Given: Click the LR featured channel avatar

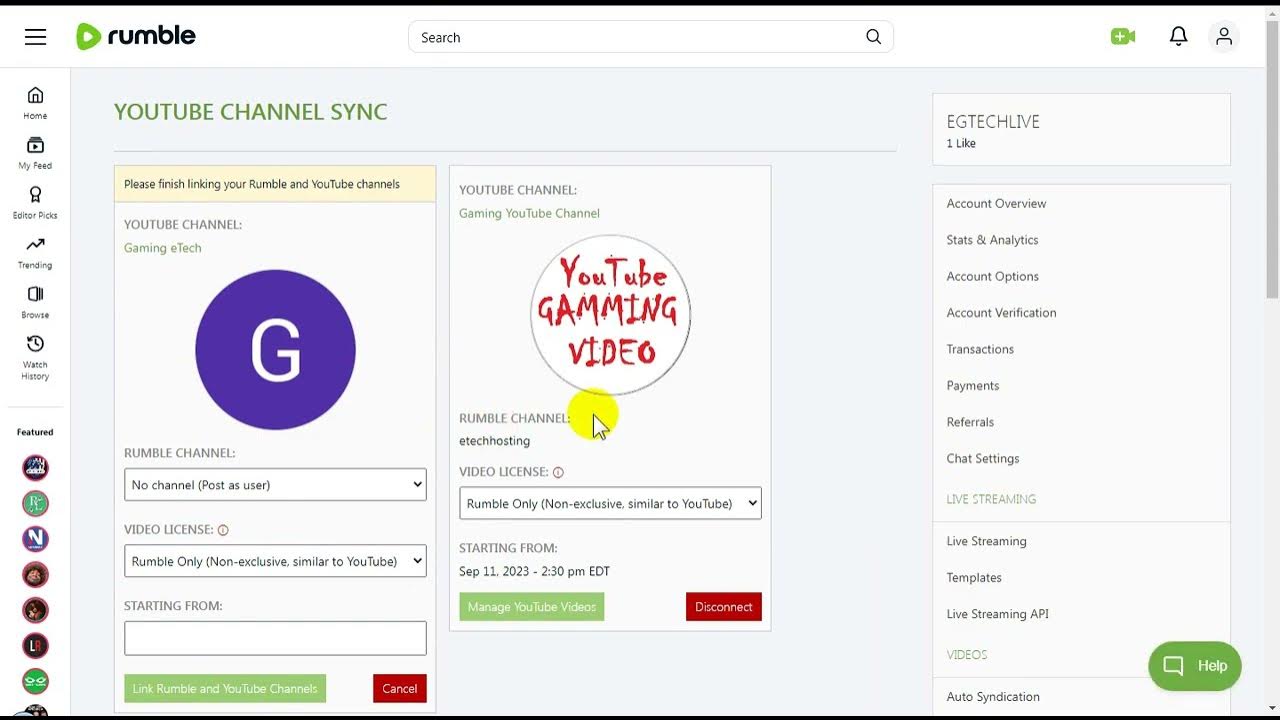Looking at the screenshot, I should click(35, 646).
